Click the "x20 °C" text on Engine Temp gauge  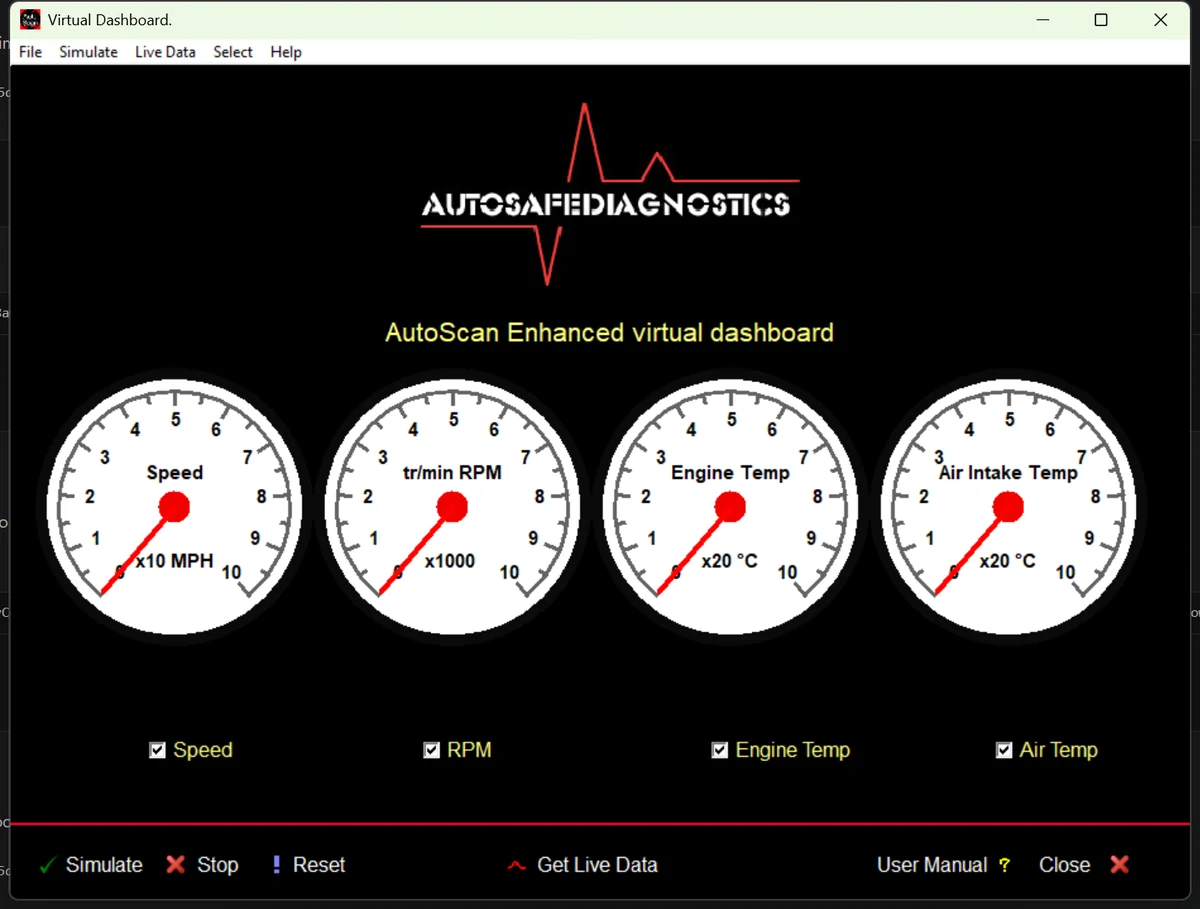click(730, 561)
